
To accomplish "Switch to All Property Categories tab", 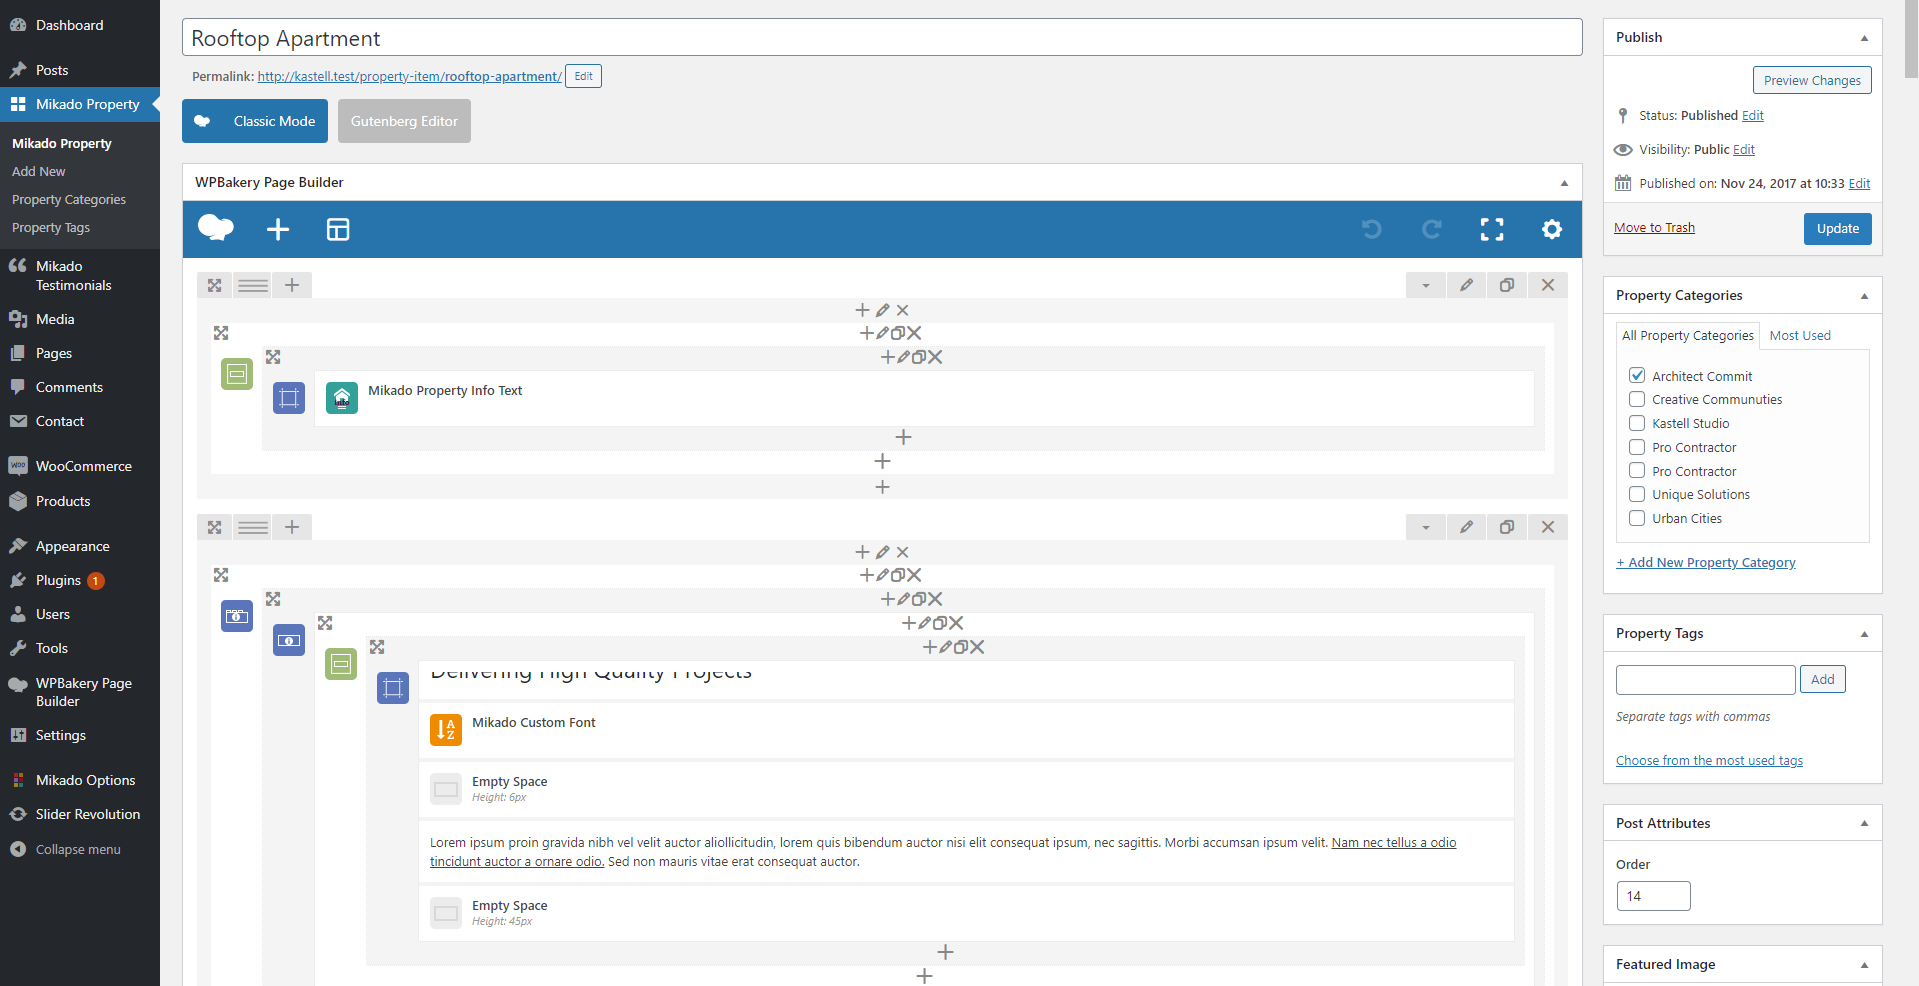I will point(1687,335).
